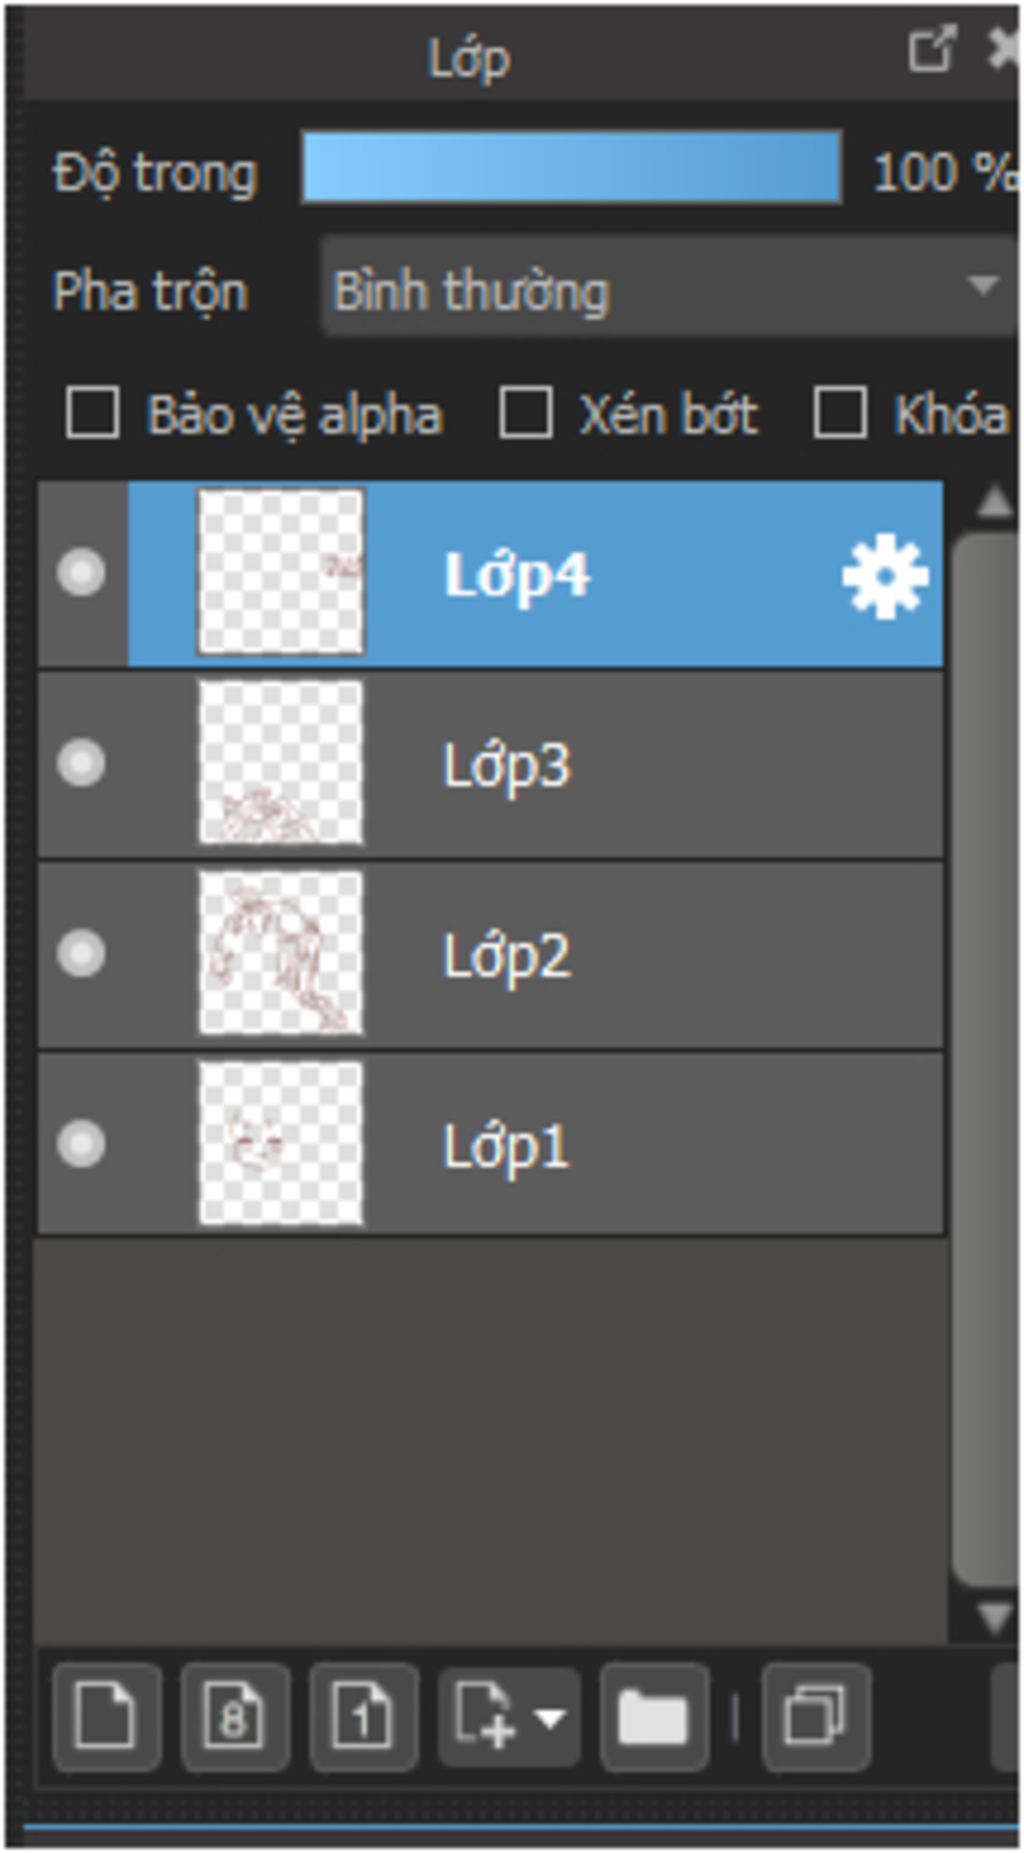Screen dimensions: 1024x1853
Task: Toggle visibility of Lớp1 layer
Action: 81,1143
